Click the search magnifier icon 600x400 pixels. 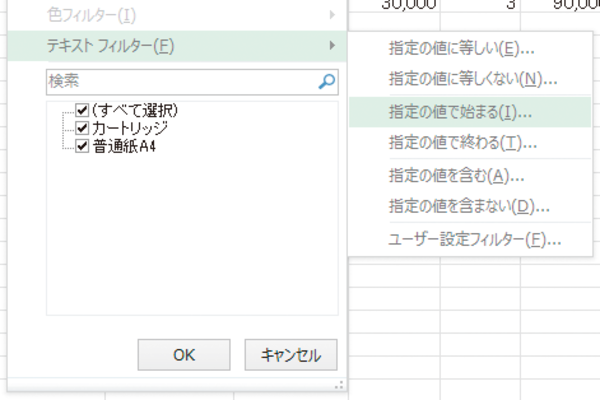coord(326,82)
